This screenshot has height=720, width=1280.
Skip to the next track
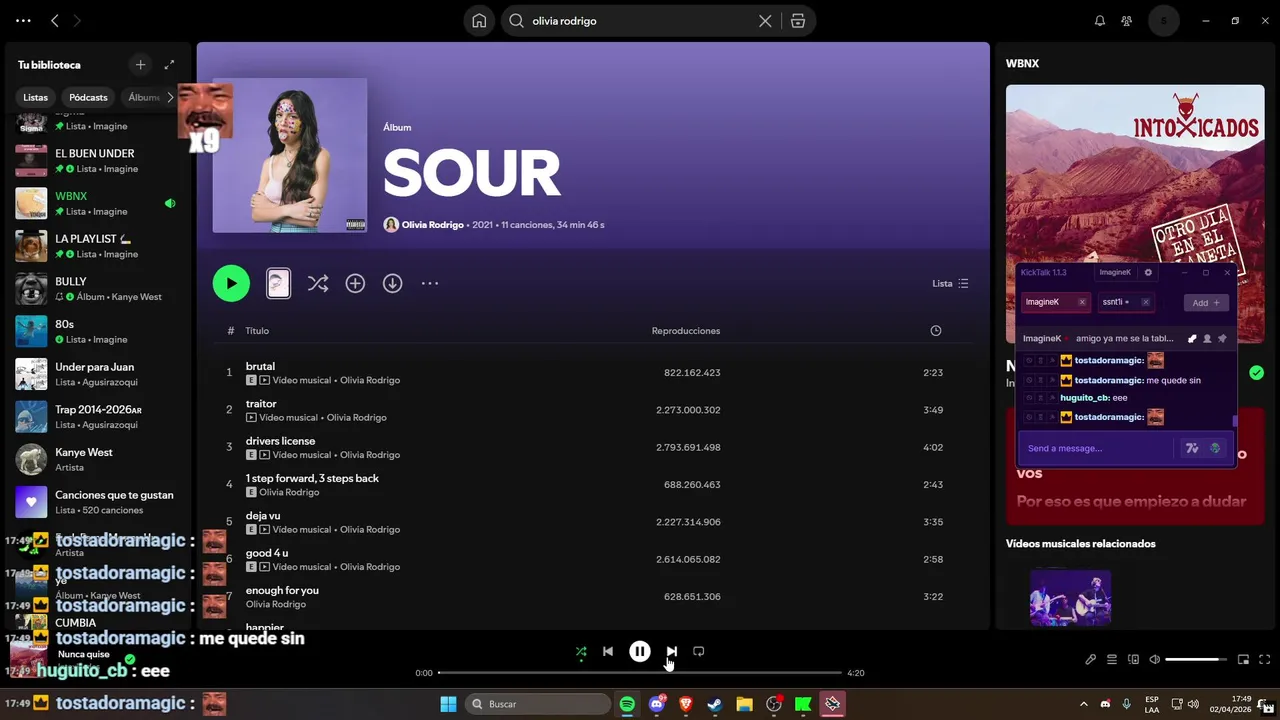point(672,651)
